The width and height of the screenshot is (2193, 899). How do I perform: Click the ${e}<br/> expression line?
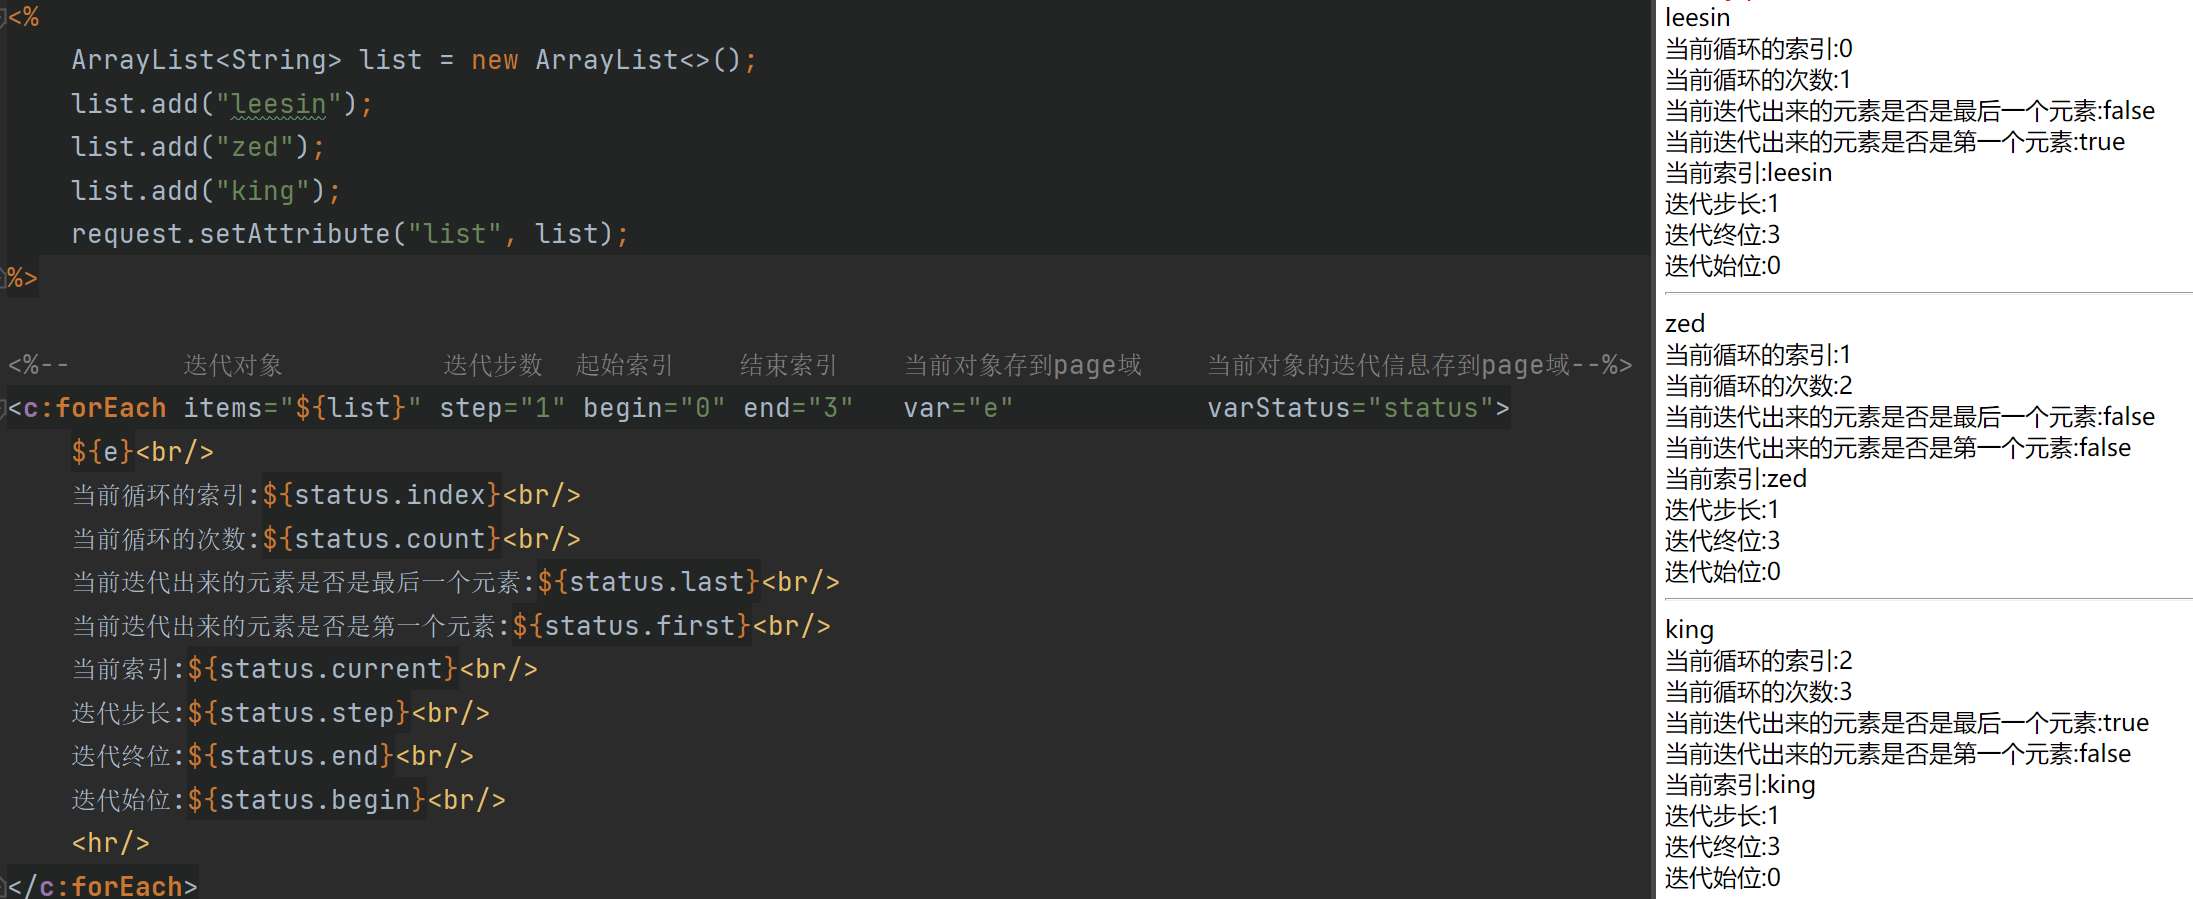[142, 452]
